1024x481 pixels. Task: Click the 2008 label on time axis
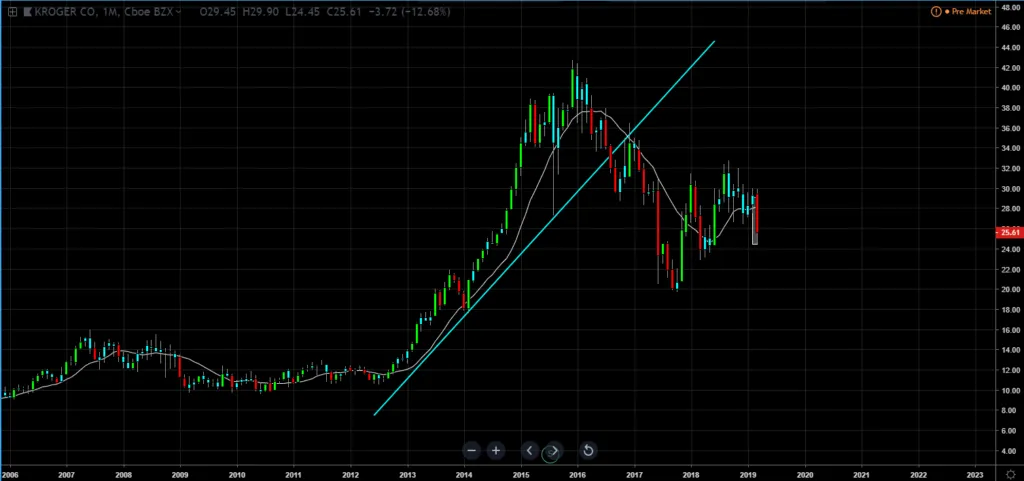click(x=123, y=475)
